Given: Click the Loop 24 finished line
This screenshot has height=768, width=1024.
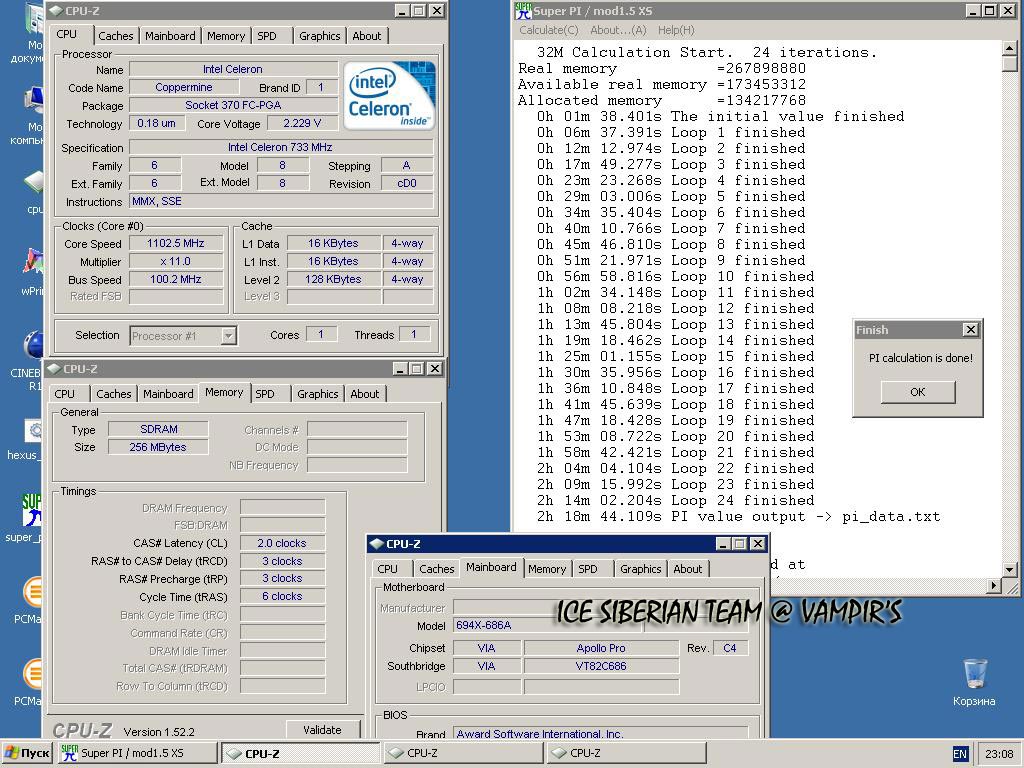Looking at the screenshot, I should coord(676,500).
